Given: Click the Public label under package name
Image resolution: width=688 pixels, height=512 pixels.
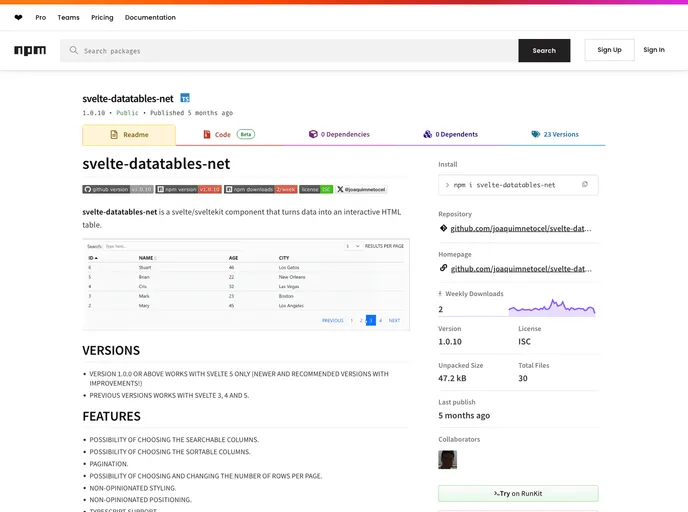Looking at the screenshot, I should pos(127,113).
